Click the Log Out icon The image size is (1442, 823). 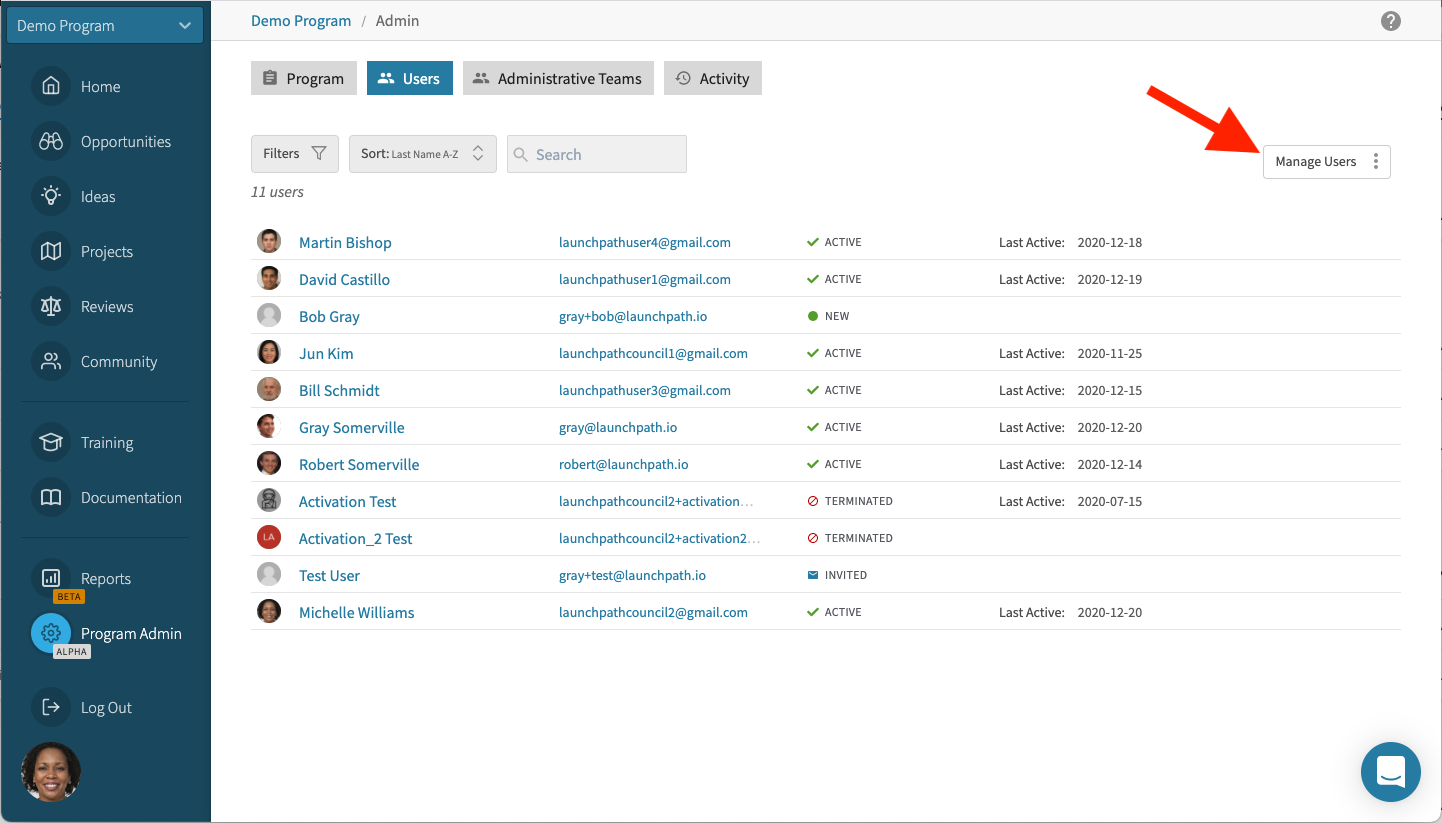[x=51, y=708]
